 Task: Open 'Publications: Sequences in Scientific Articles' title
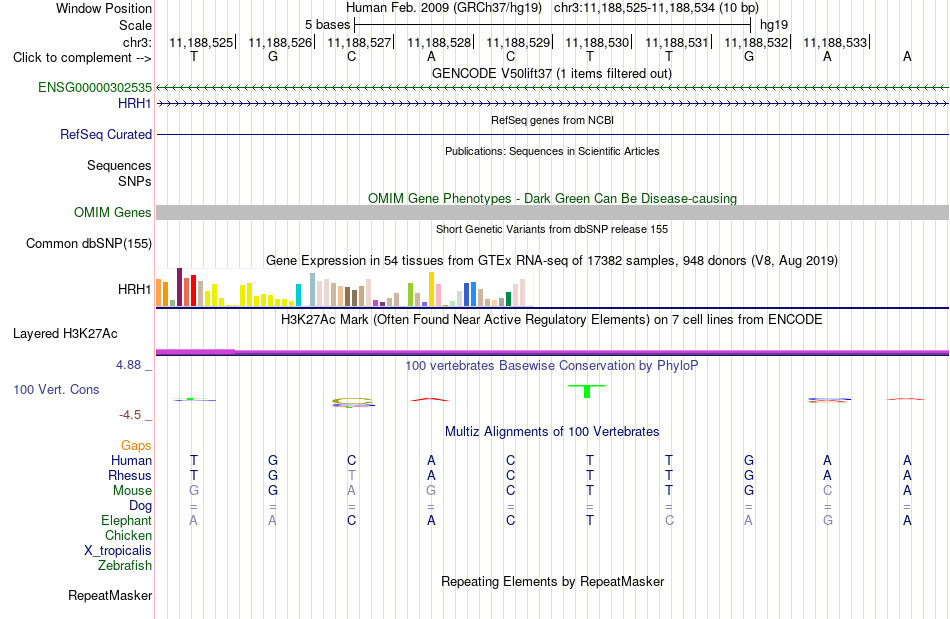(x=552, y=151)
